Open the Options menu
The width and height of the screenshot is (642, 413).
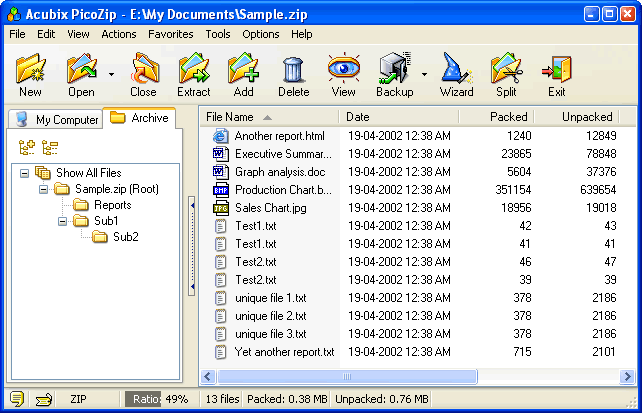(260, 34)
